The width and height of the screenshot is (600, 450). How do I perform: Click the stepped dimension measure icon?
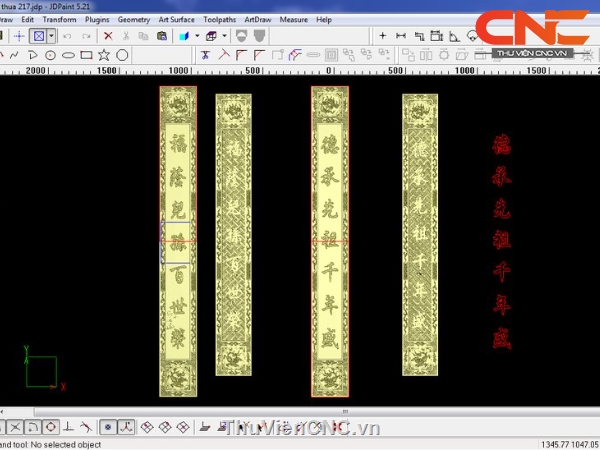(419, 36)
